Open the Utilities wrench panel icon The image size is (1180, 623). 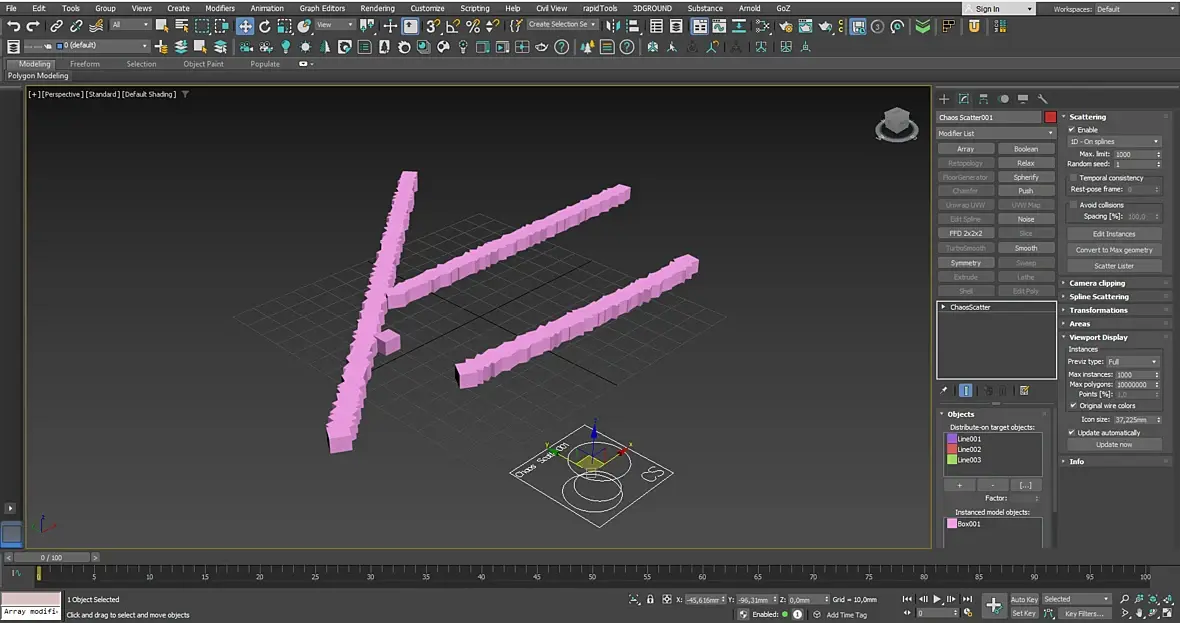1042,99
